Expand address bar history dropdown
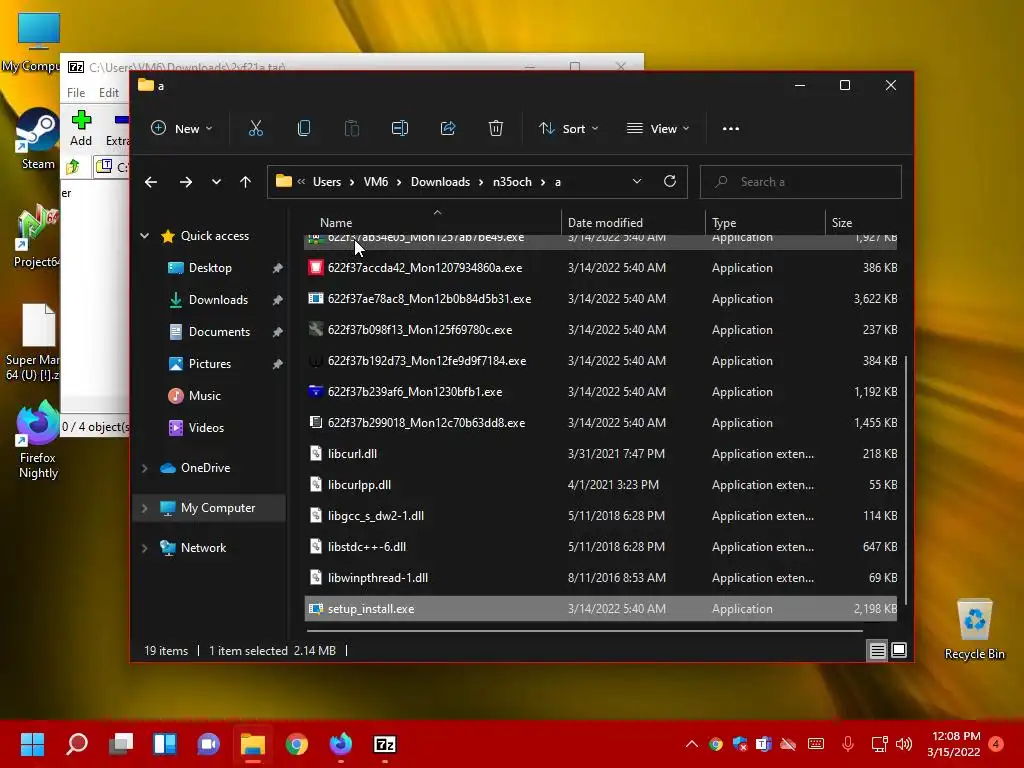The width and height of the screenshot is (1024, 768). (637, 182)
